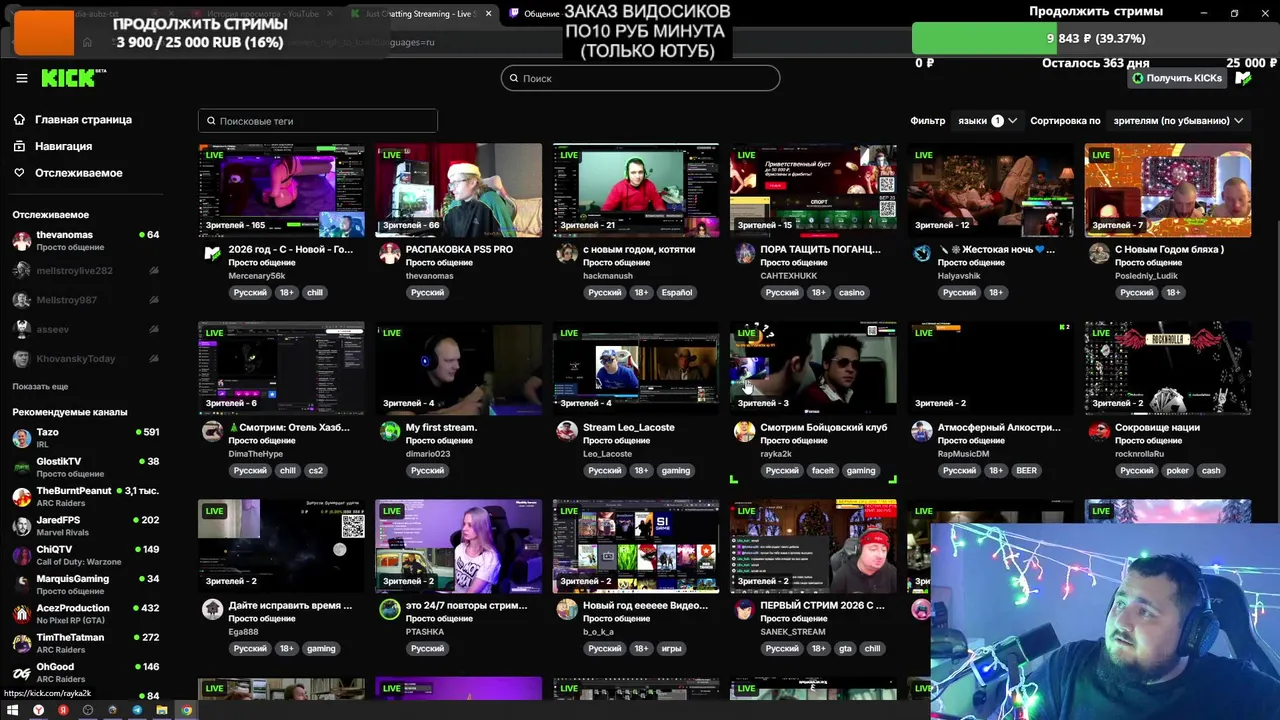Click the KICK logo
This screenshot has height=720, width=1280.
click(72, 78)
